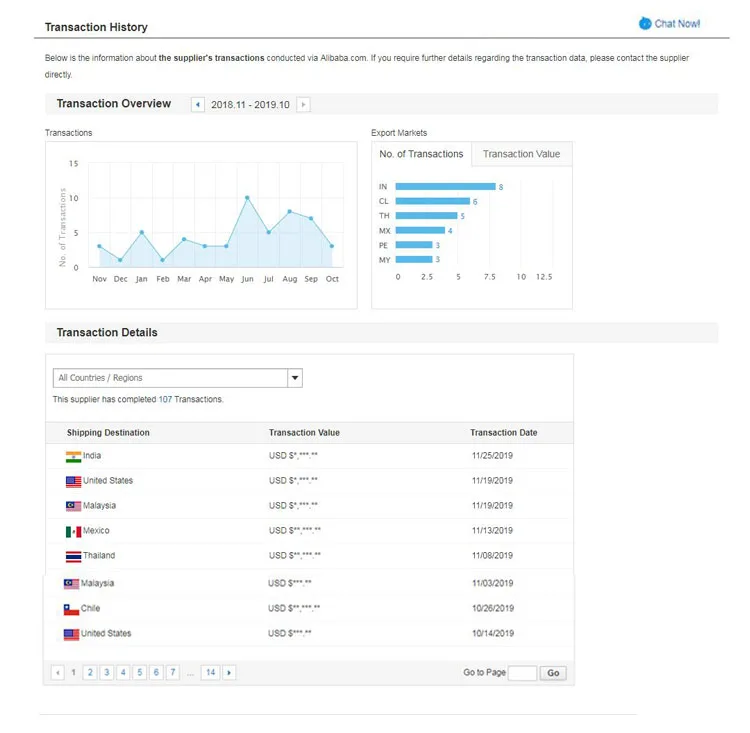Click the Jun peak point on Transactions chart
Image resolution: width=750 pixels, height=733 pixels.
(247, 197)
